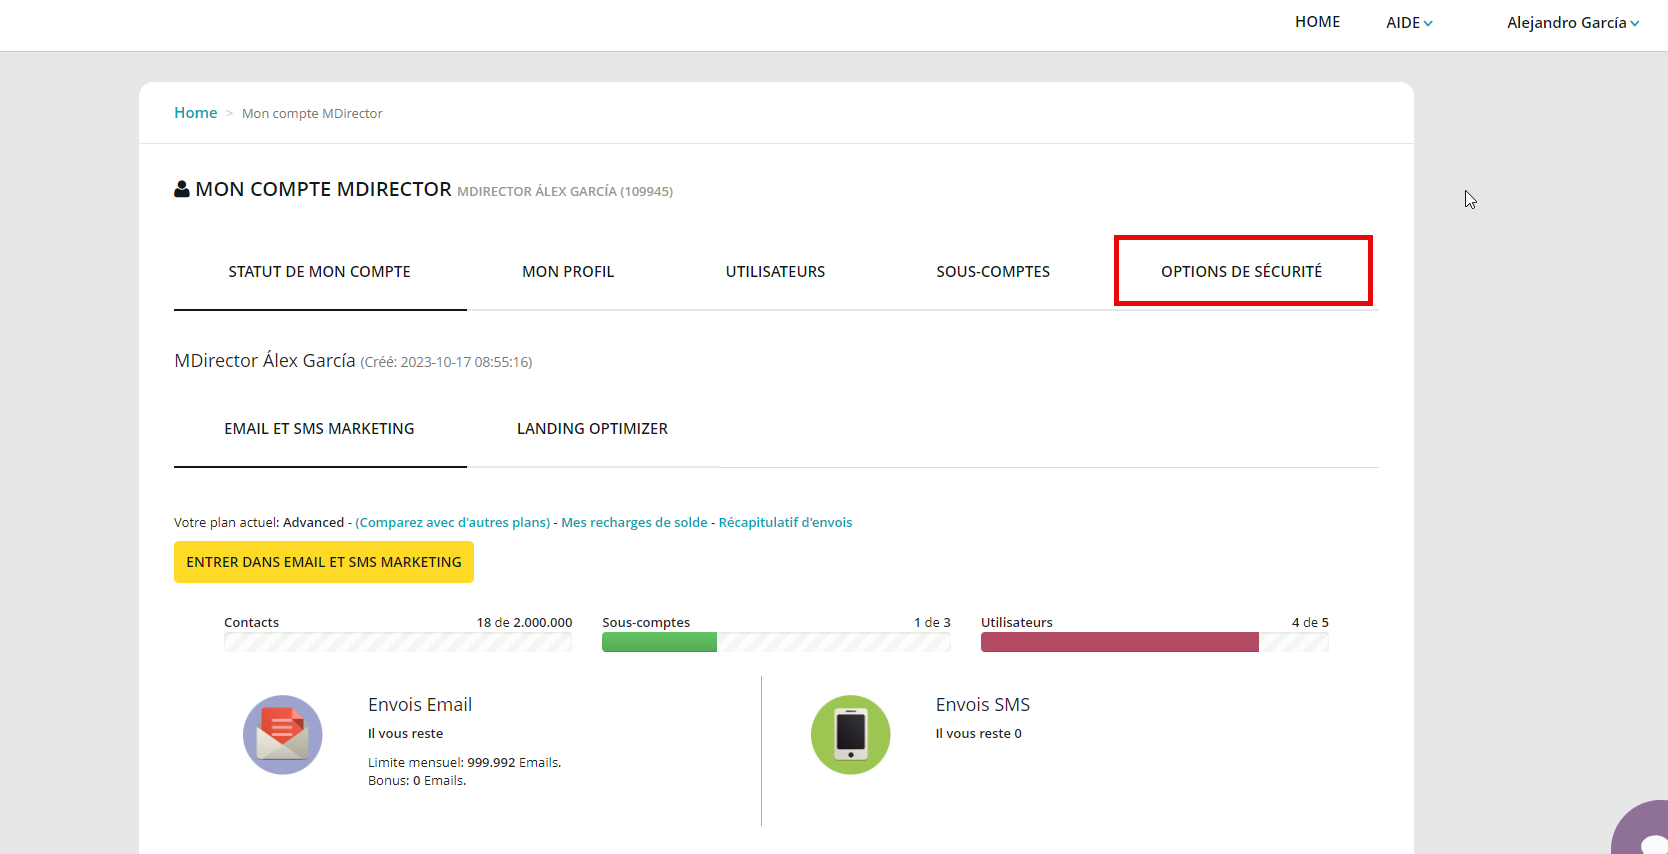Click the Home breadcrumb link
The height and width of the screenshot is (854, 1668).
pos(195,113)
